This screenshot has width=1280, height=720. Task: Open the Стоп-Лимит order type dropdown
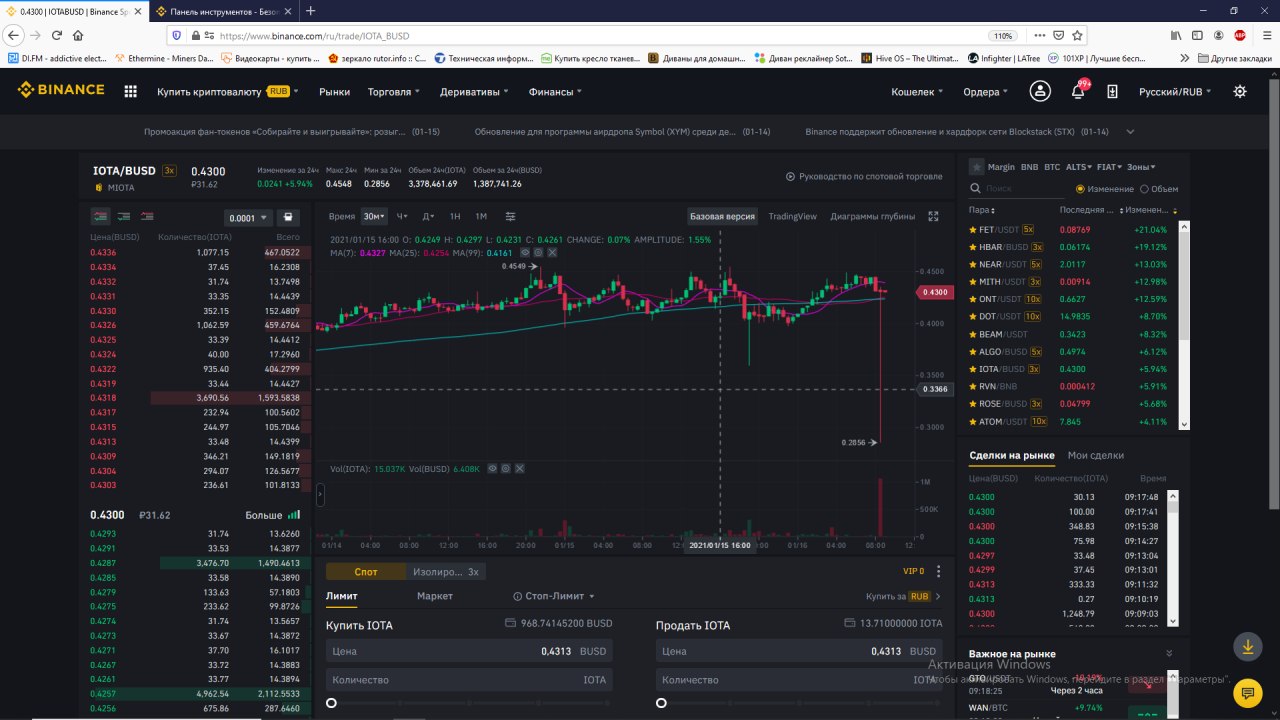tap(554, 596)
